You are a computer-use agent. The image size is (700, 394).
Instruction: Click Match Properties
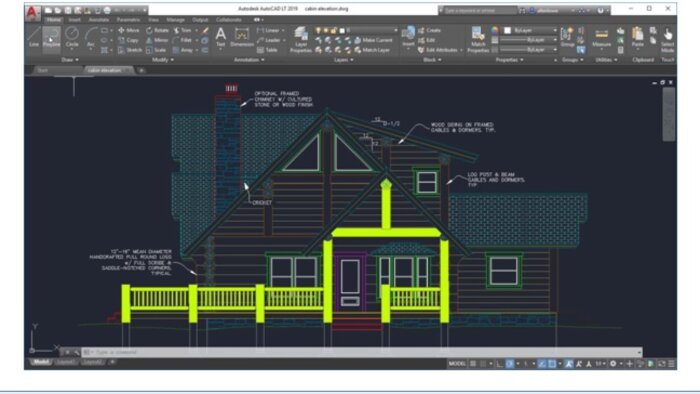478,39
